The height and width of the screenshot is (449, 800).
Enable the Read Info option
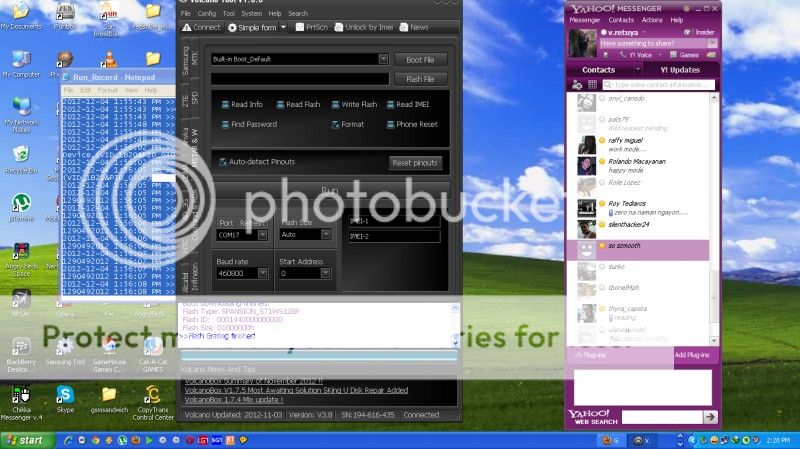tap(225, 104)
